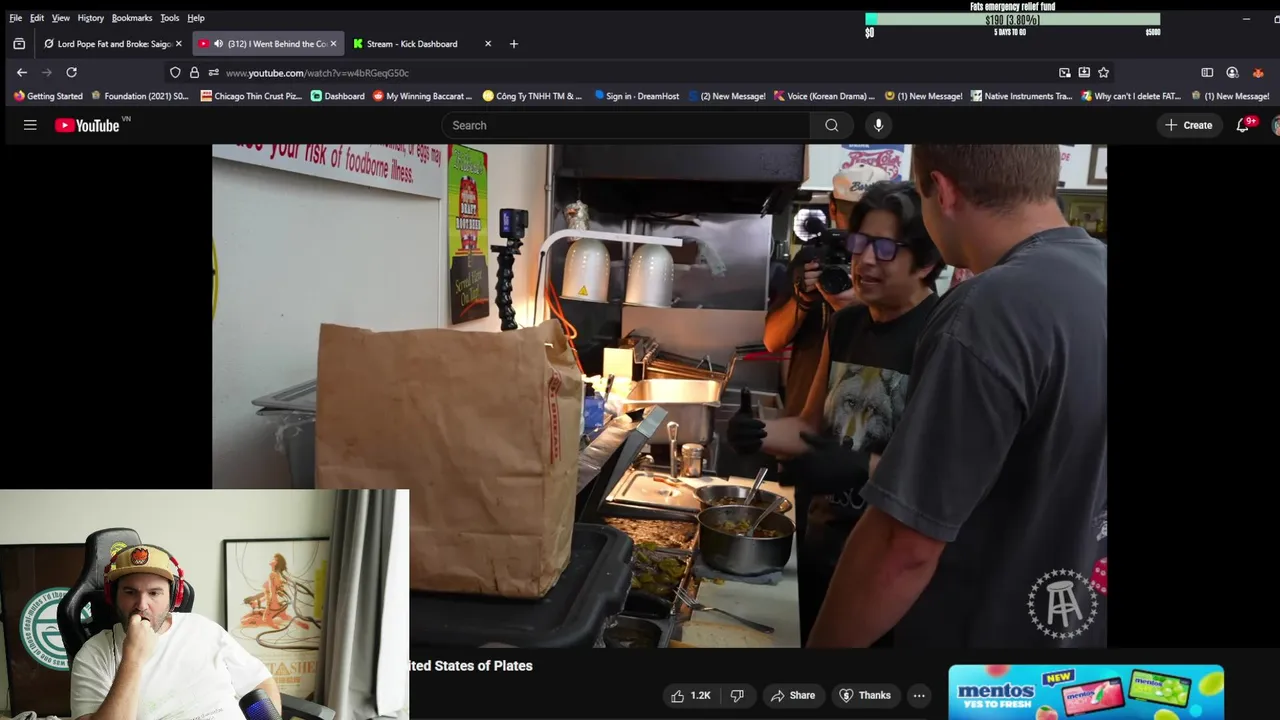Click the Mentos advertisement banner

[1086, 692]
